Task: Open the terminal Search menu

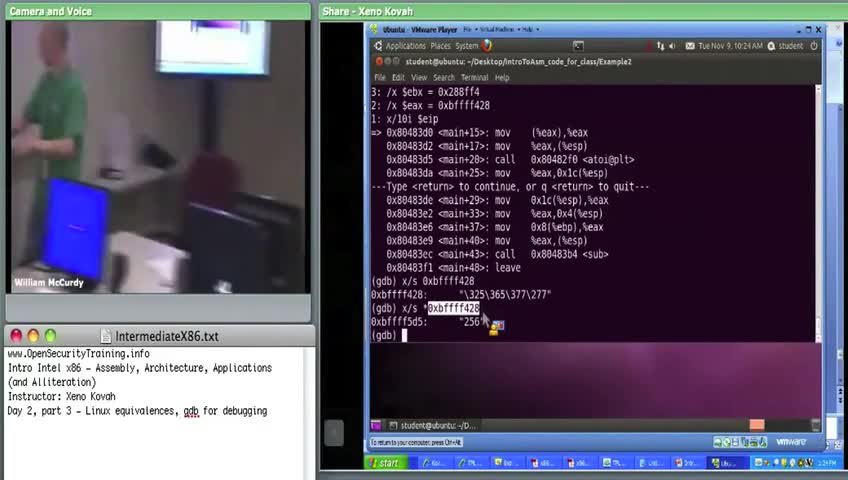Action: [443, 78]
